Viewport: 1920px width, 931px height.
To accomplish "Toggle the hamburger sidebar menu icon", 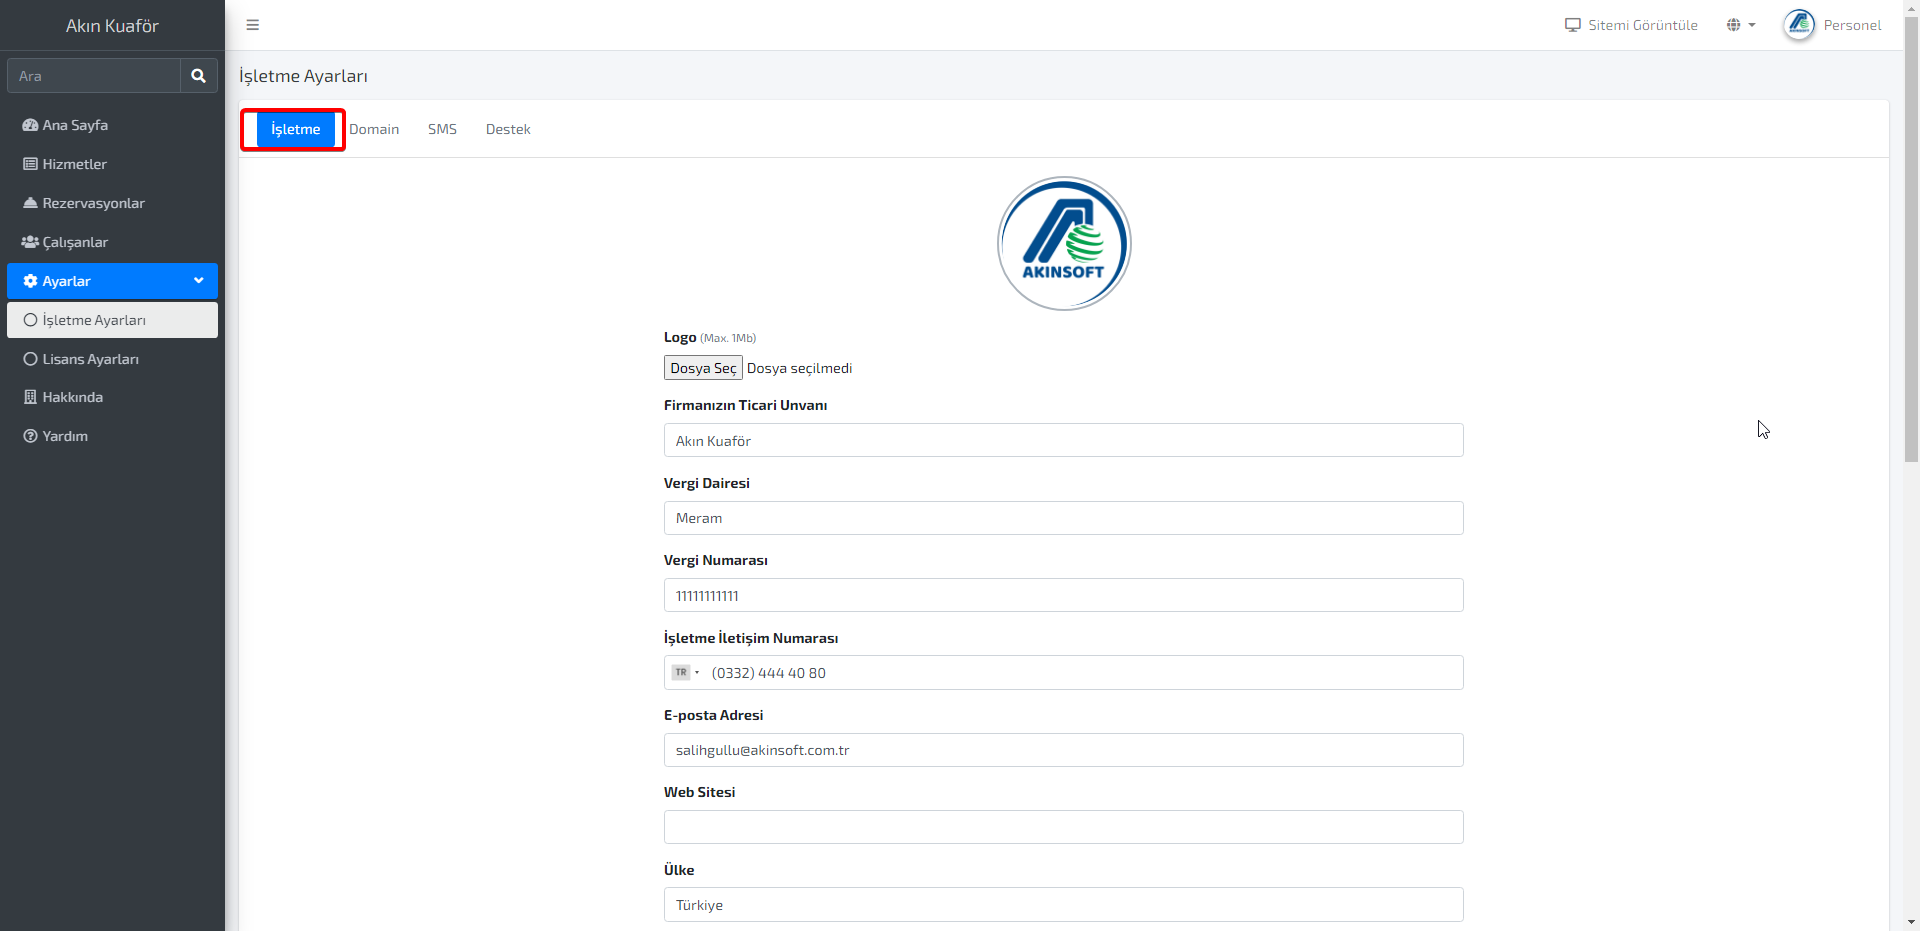I will 252,25.
